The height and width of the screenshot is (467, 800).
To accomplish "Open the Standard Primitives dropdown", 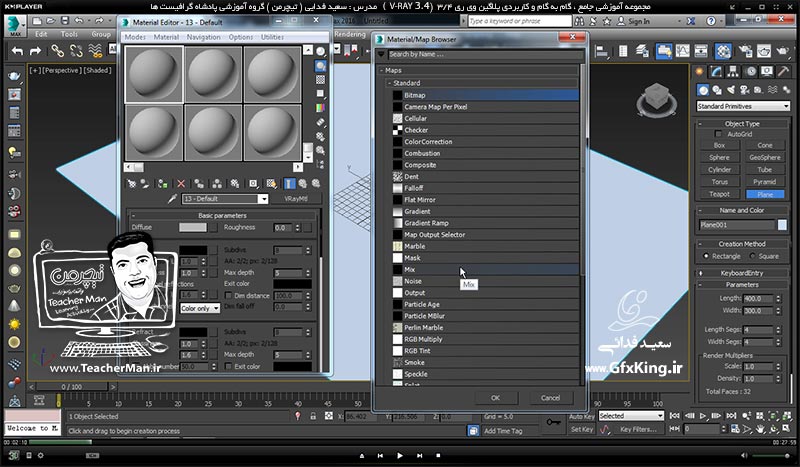I will pyautogui.click(x=743, y=106).
